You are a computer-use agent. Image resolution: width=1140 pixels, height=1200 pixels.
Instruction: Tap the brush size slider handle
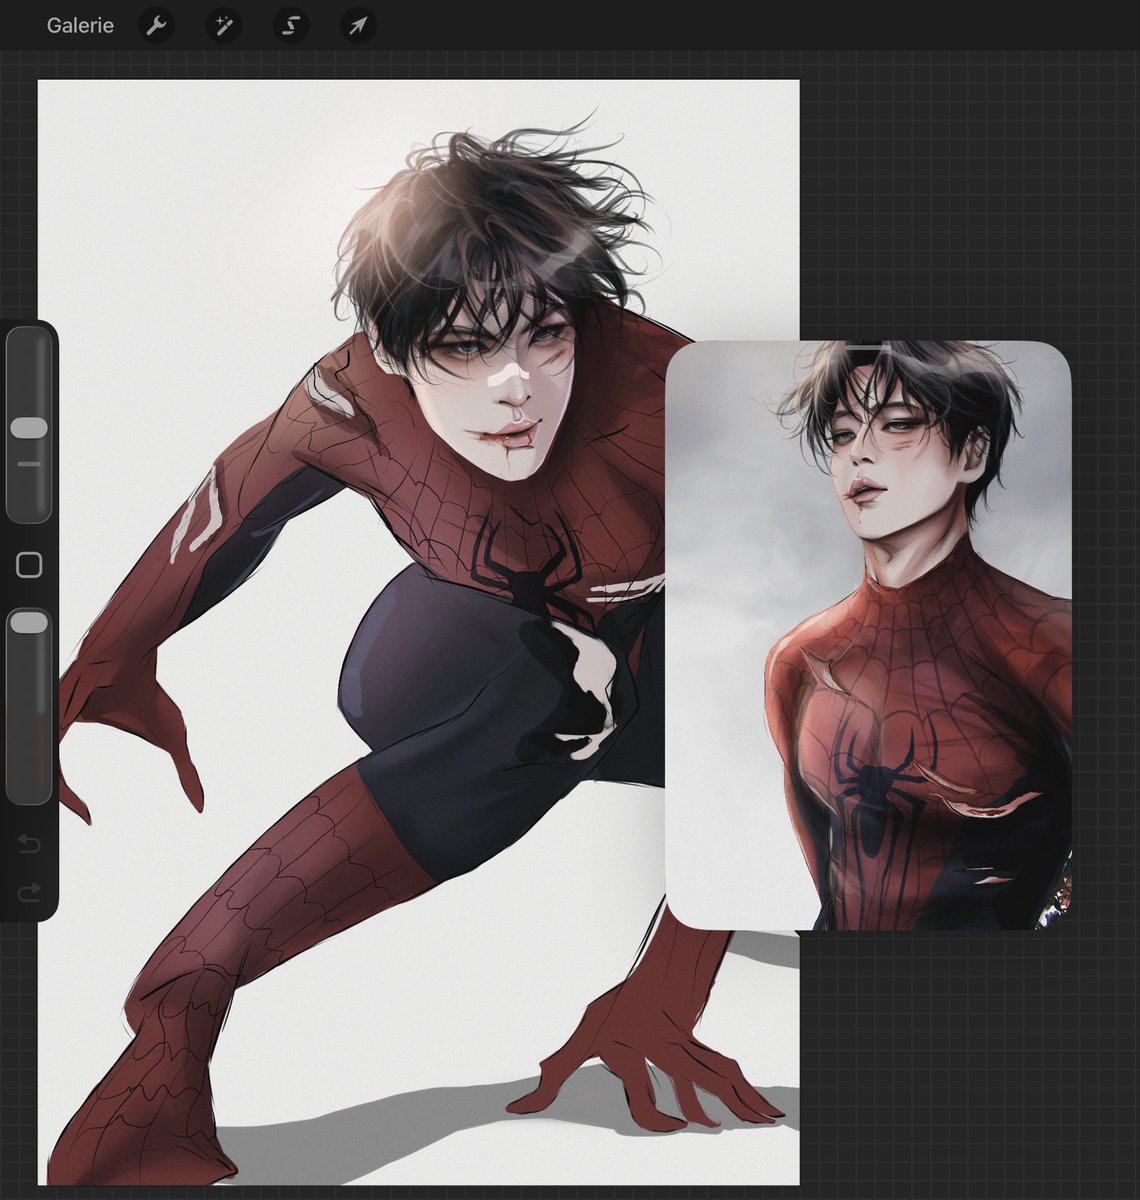click(27, 425)
